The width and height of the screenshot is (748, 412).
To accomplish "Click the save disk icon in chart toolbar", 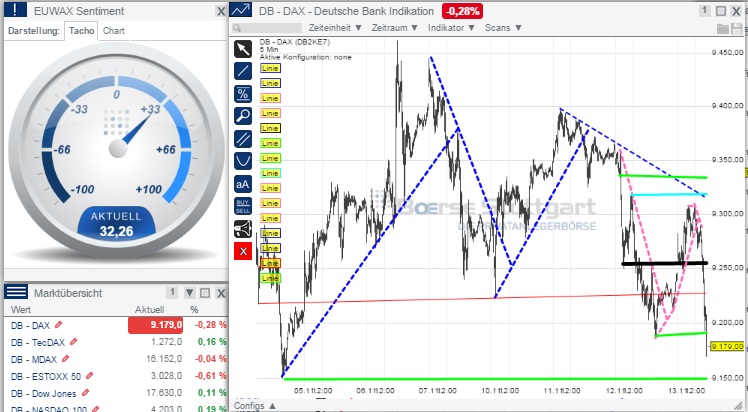I will click(736, 29).
